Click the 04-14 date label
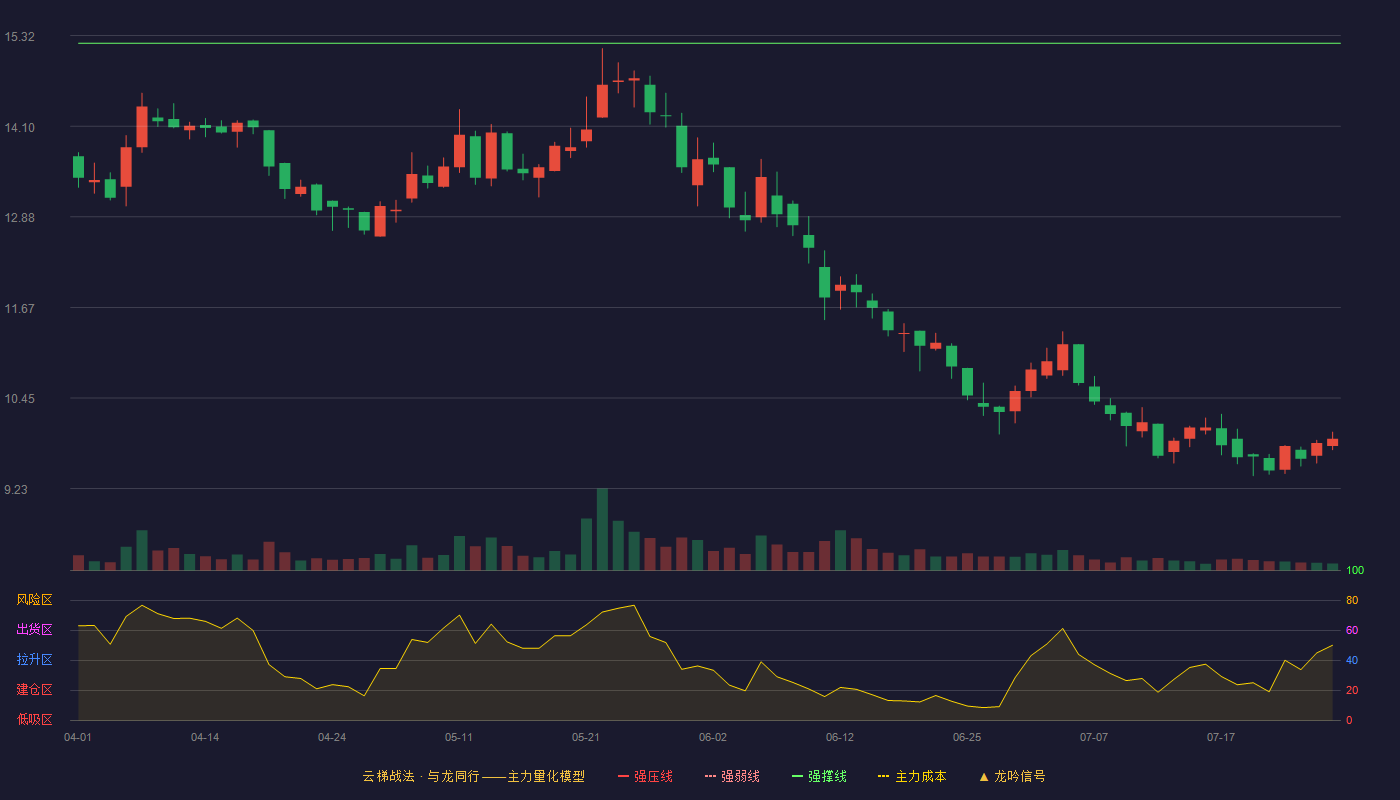 pos(205,737)
